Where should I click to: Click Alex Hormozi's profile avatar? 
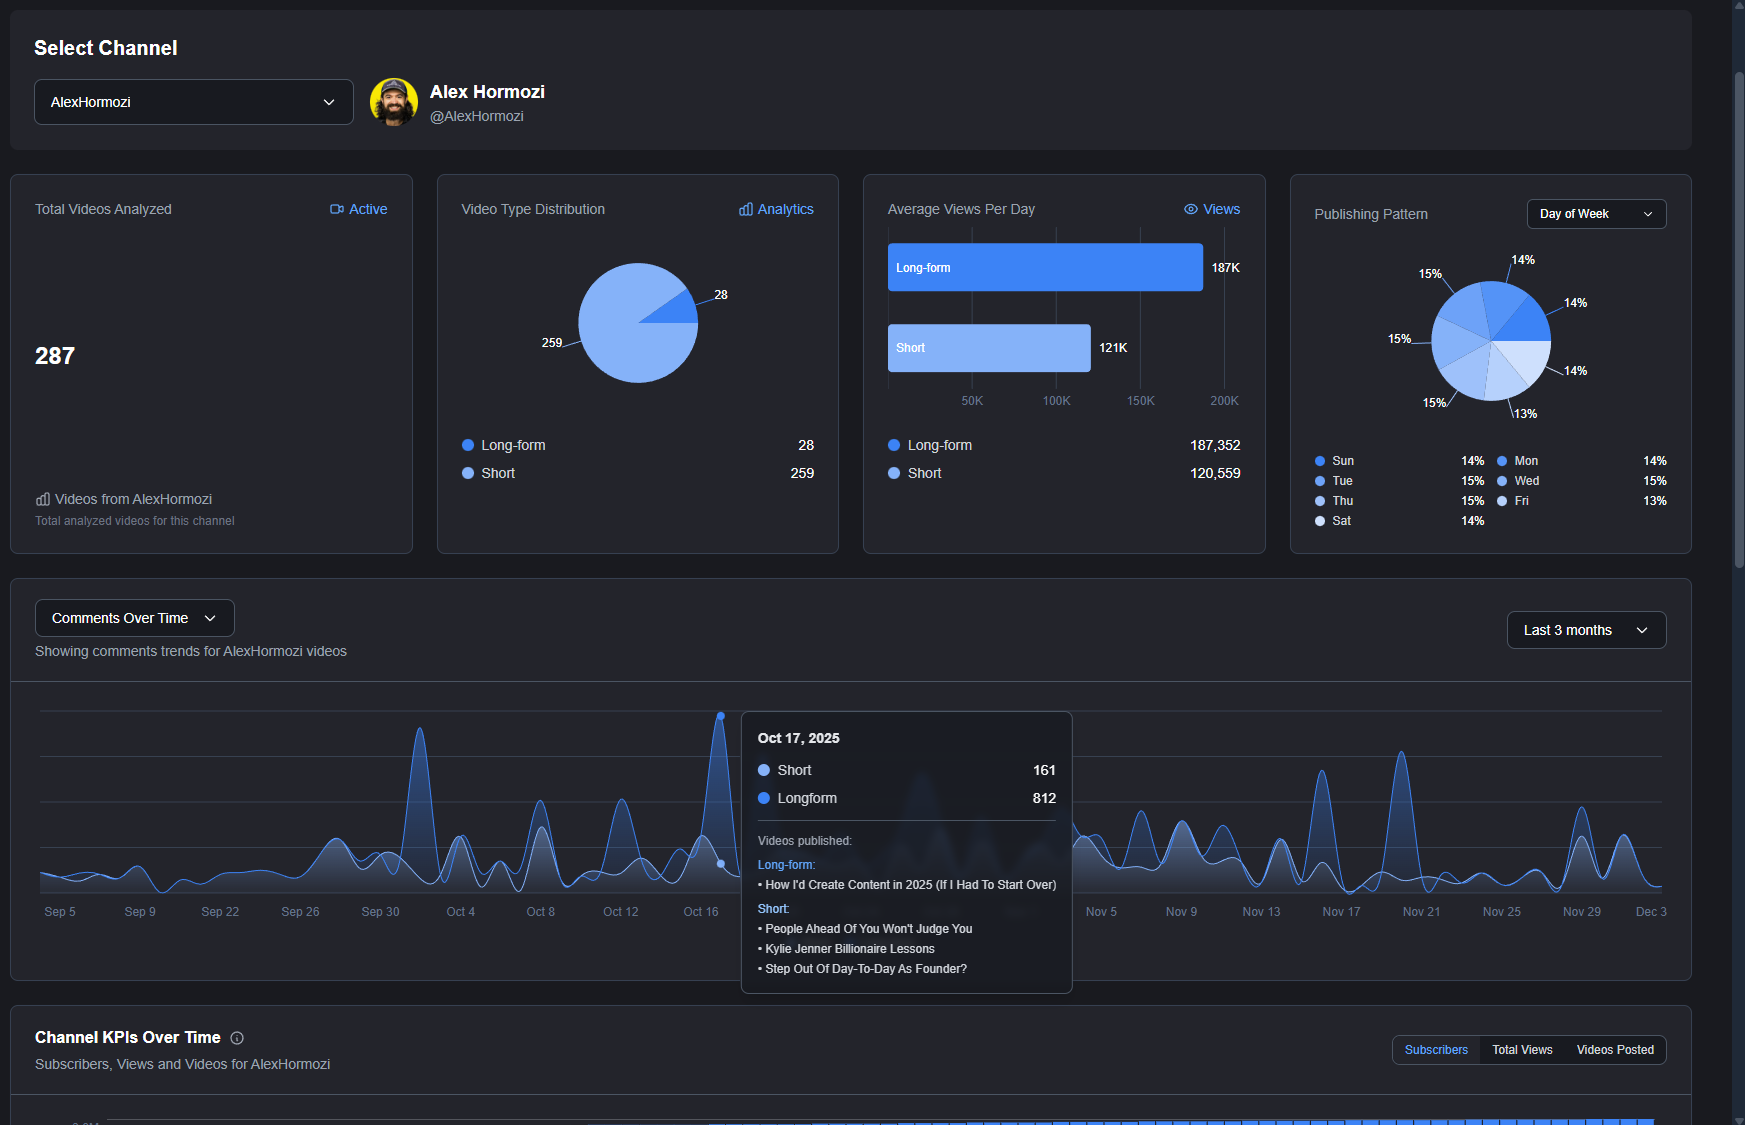pyautogui.click(x=393, y=102)
